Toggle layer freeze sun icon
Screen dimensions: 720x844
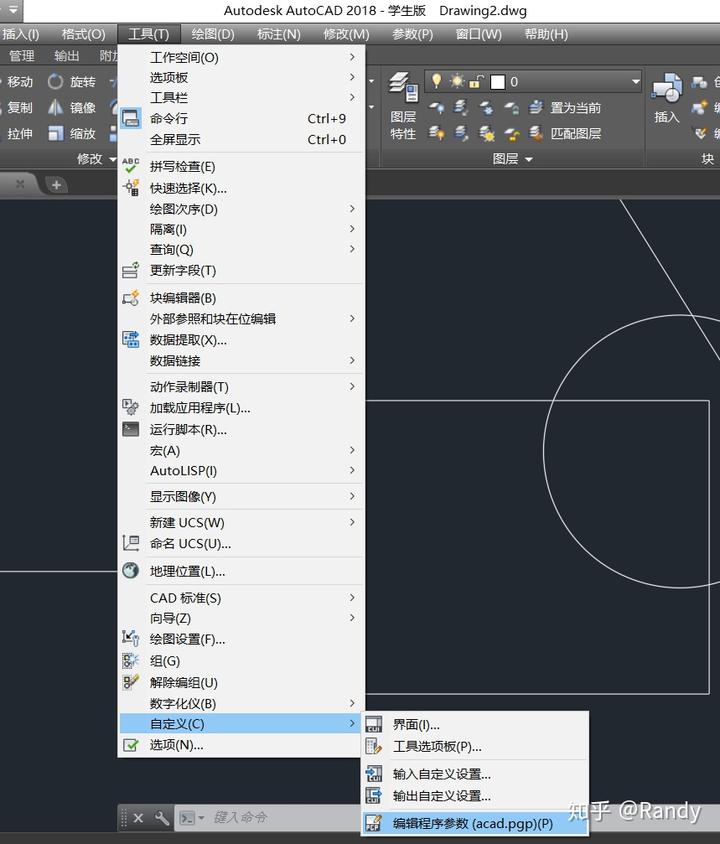[457, 81]
